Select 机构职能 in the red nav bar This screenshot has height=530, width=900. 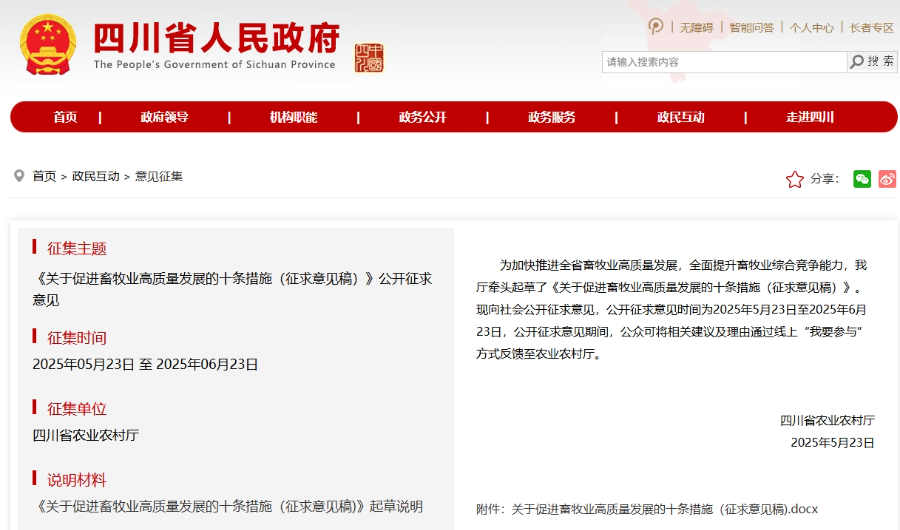pyautogui.click(x=293, y=117)
